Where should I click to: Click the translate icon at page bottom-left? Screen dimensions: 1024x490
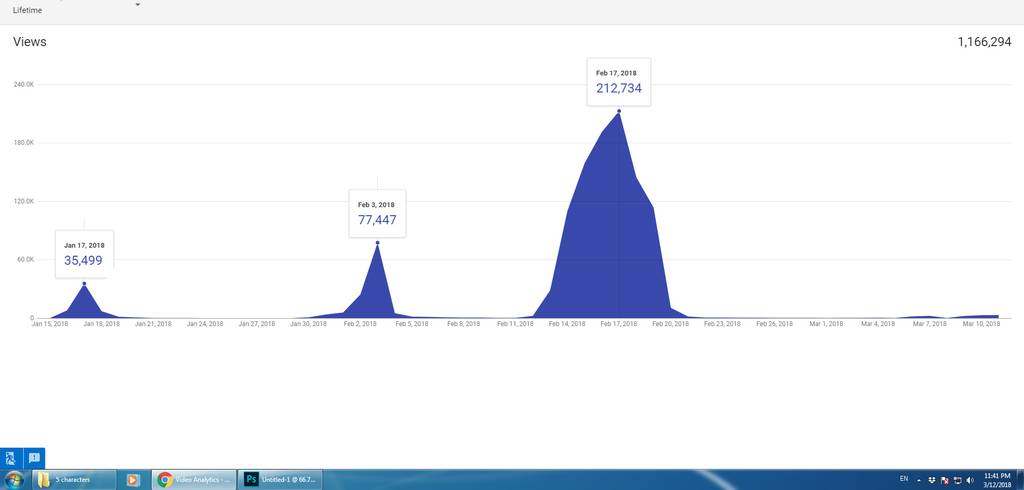coord(11,458)
